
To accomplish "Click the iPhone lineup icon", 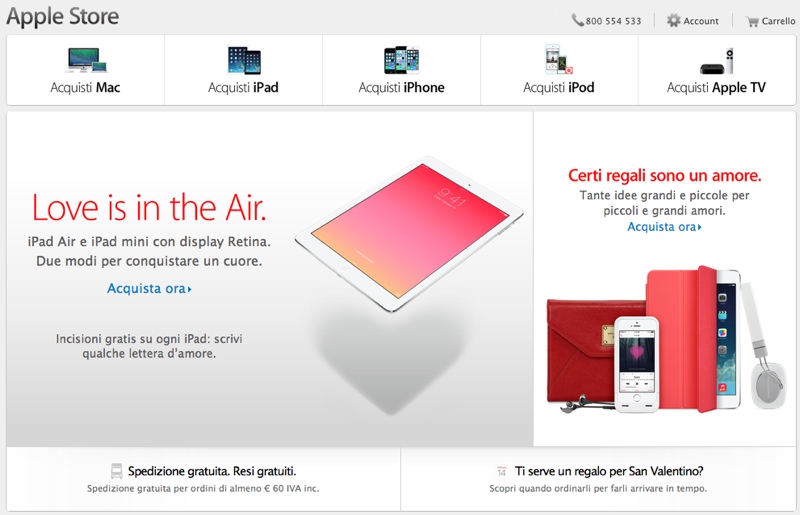I will (x=402, y=60).
